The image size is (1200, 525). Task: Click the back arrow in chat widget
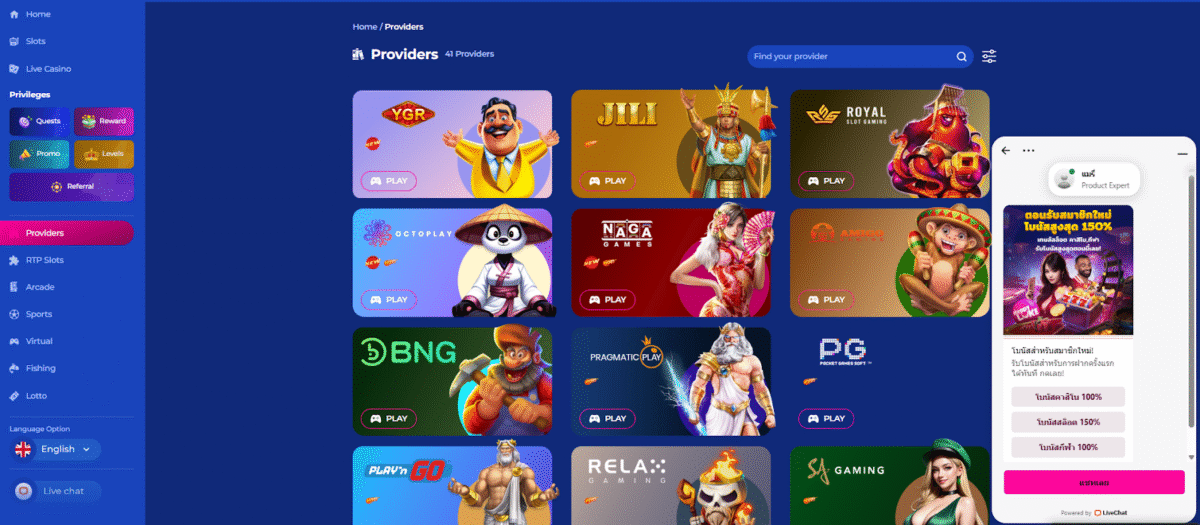point(1006,151)
